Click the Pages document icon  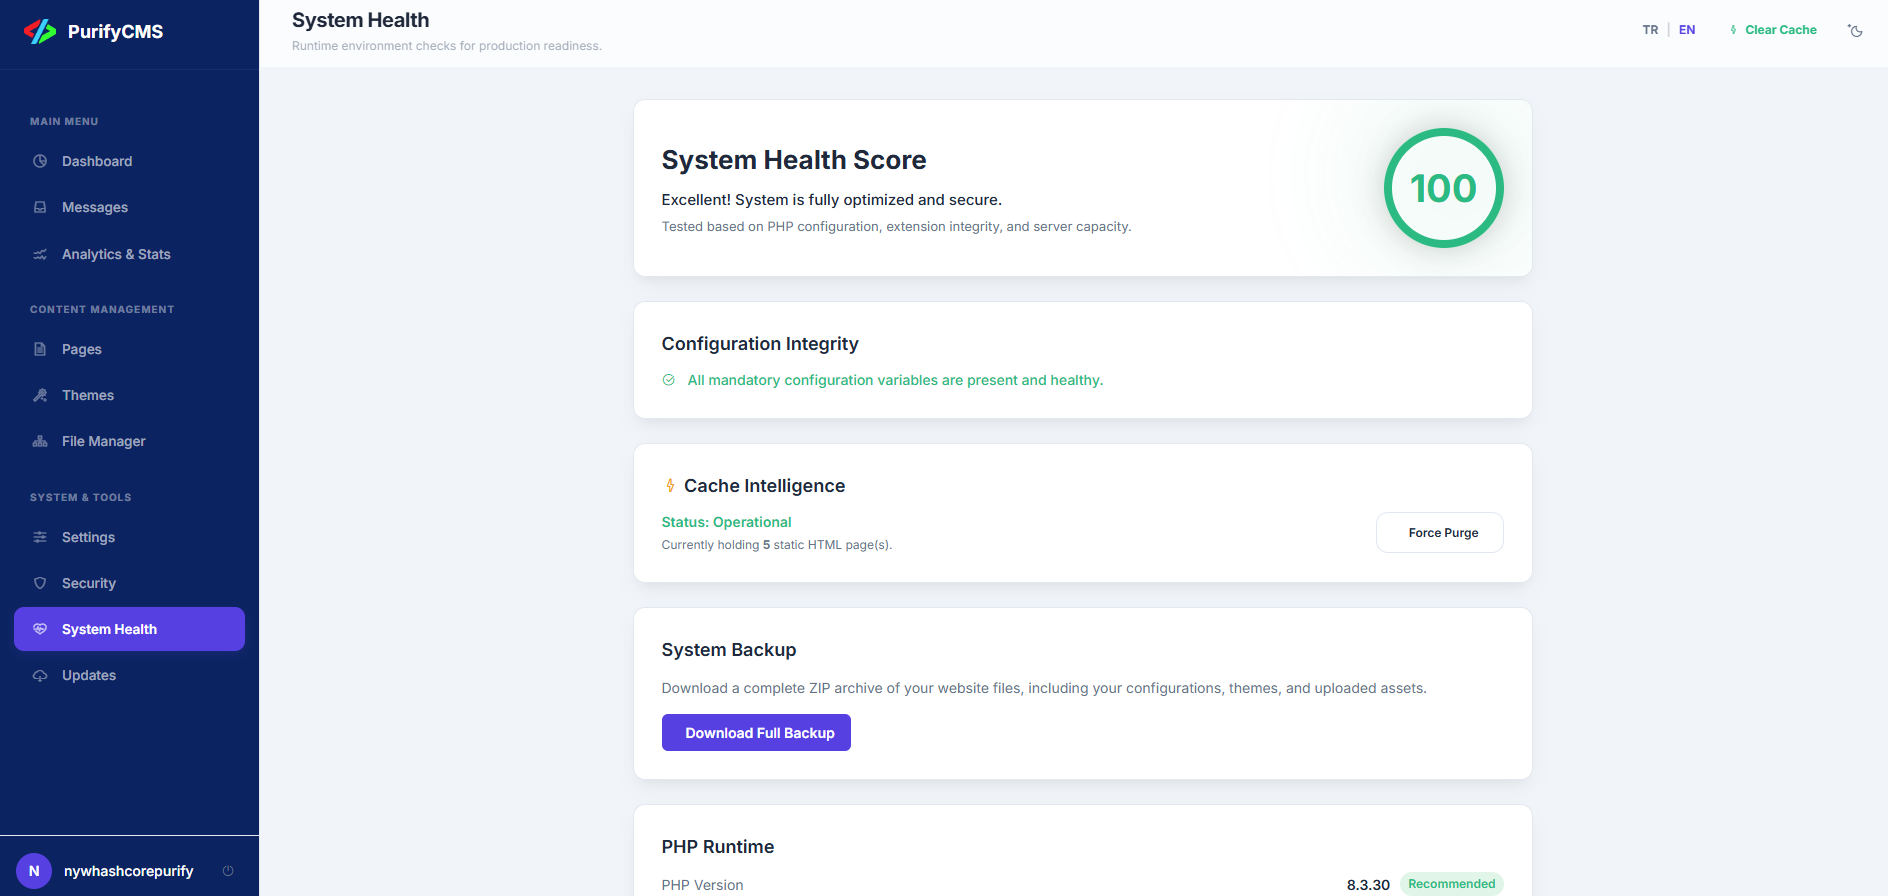[x=40, y=349]
